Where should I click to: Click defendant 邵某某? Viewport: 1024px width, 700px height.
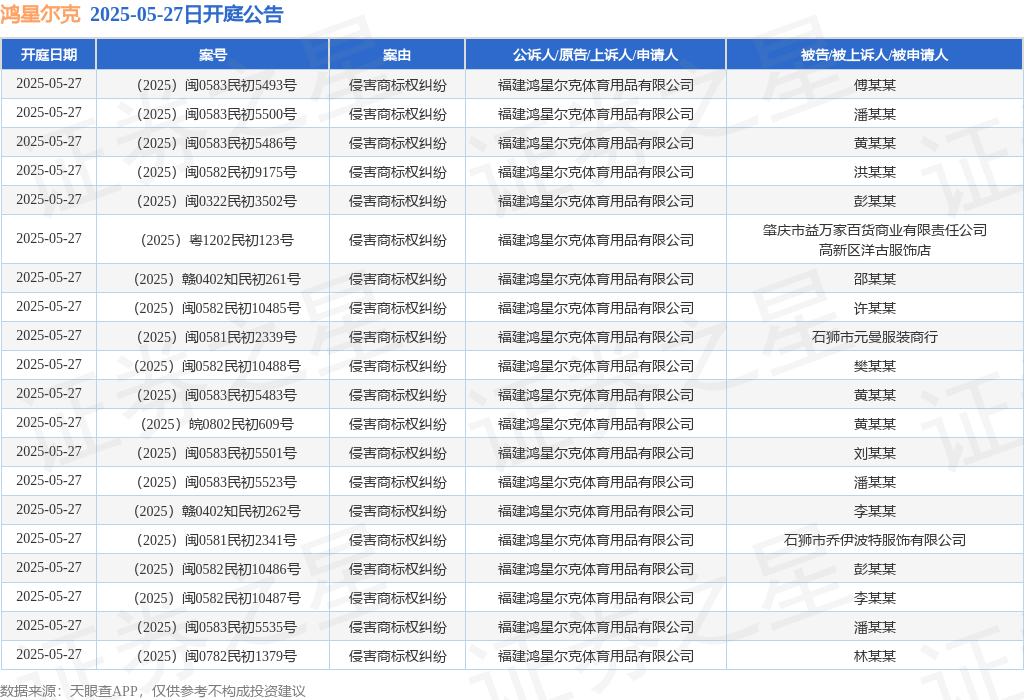874,279
